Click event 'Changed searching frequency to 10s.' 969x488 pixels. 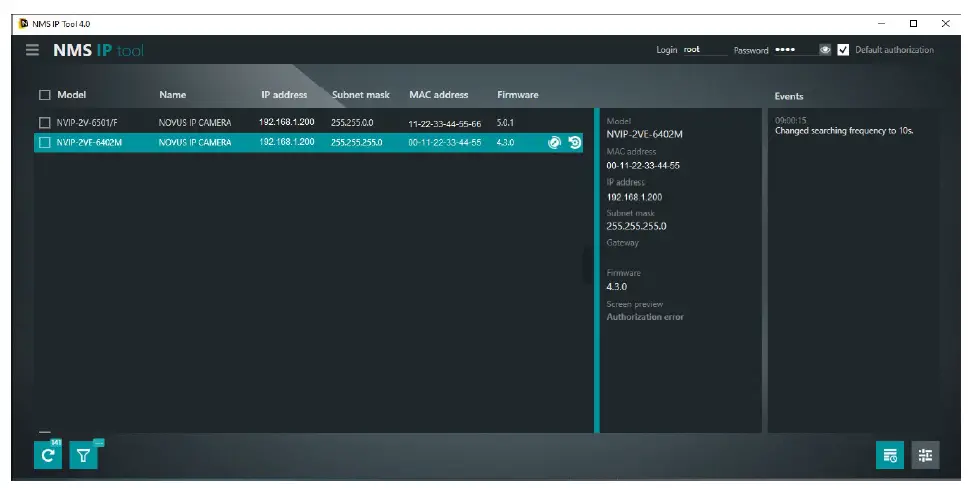click(844, 131)
